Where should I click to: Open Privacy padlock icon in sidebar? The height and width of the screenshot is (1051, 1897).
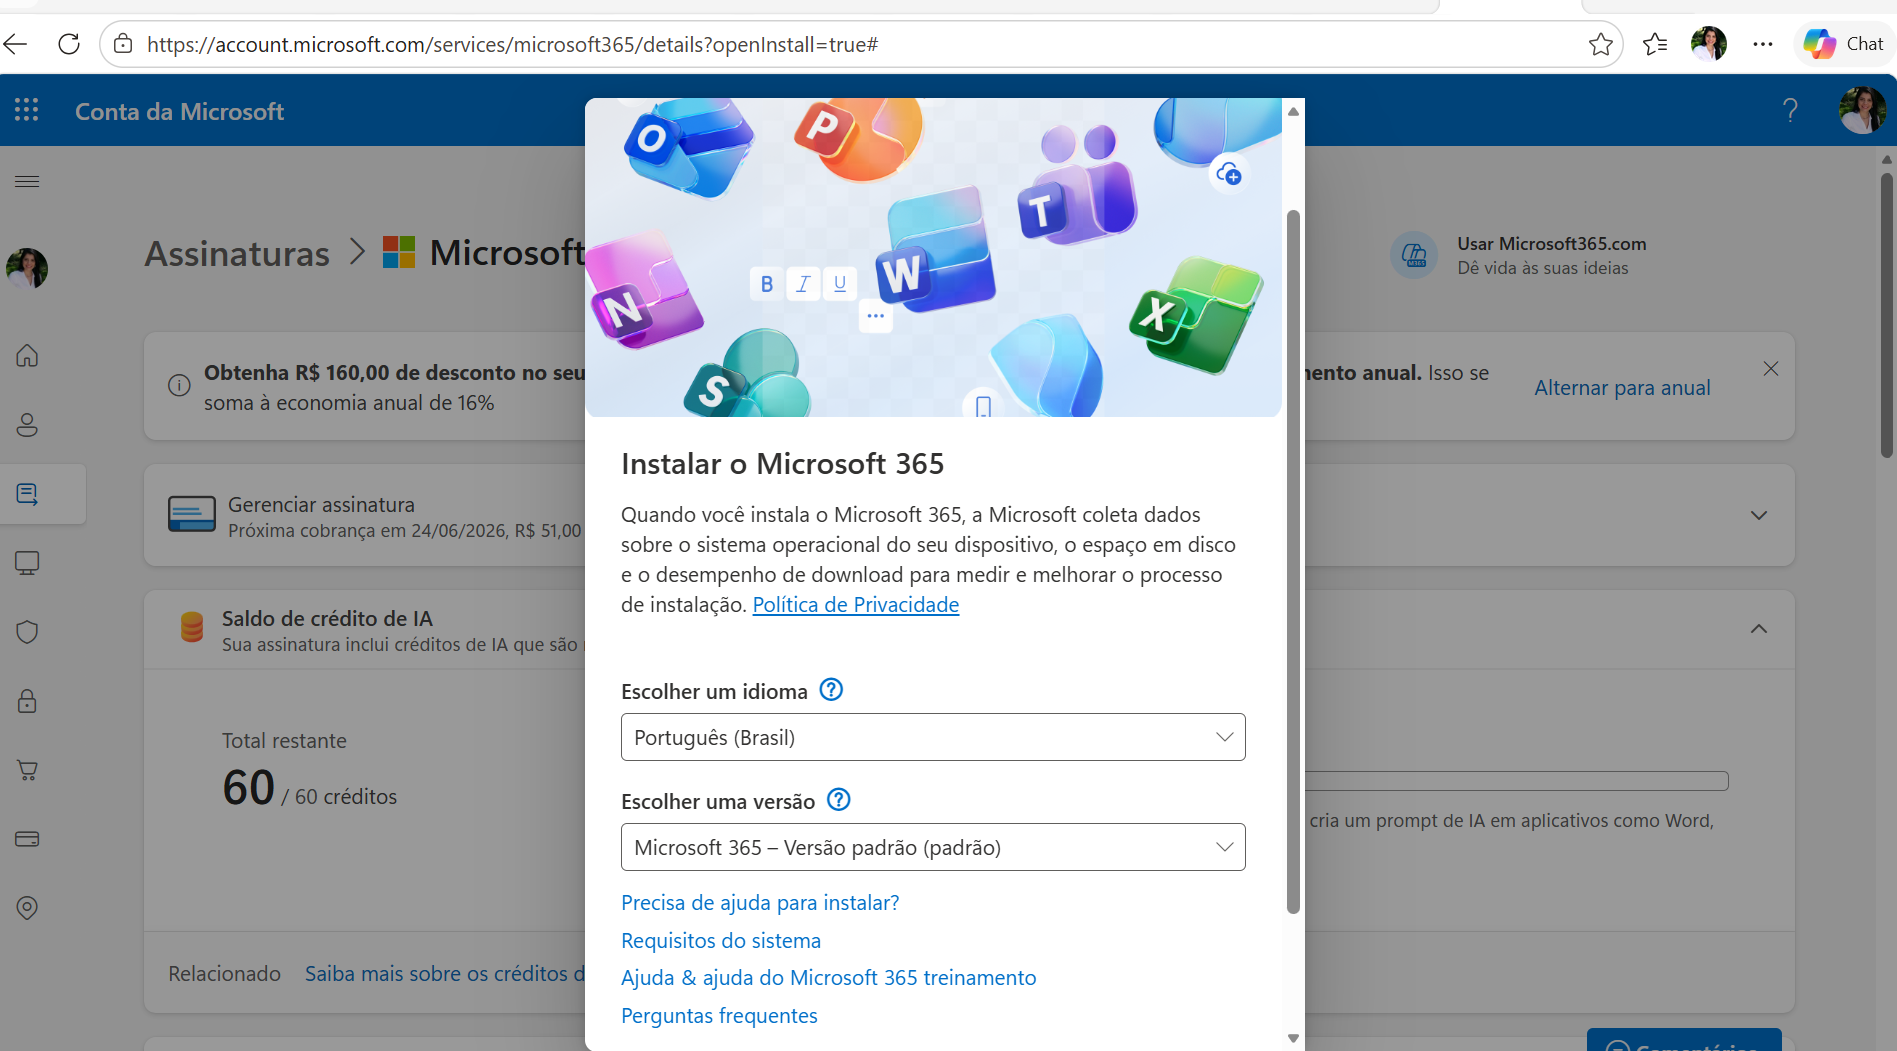click(27, 701)
